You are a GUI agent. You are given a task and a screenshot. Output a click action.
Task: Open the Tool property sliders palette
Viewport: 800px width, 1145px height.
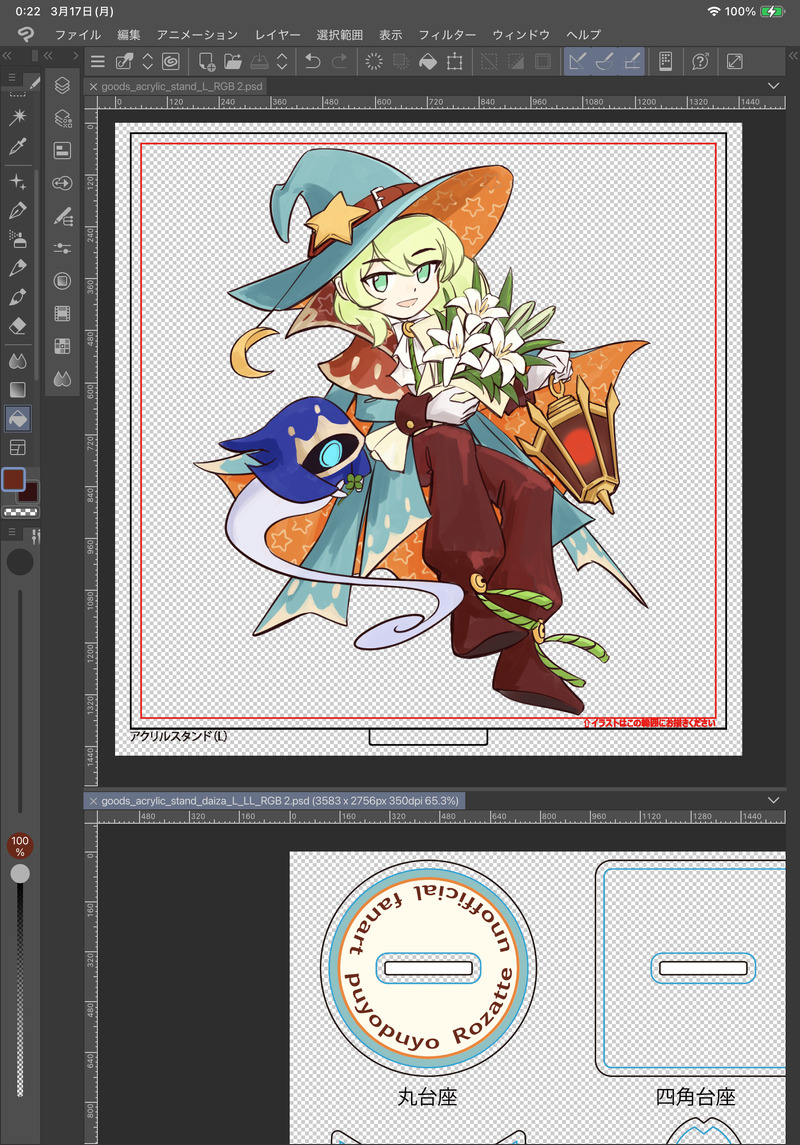(62, 248)
